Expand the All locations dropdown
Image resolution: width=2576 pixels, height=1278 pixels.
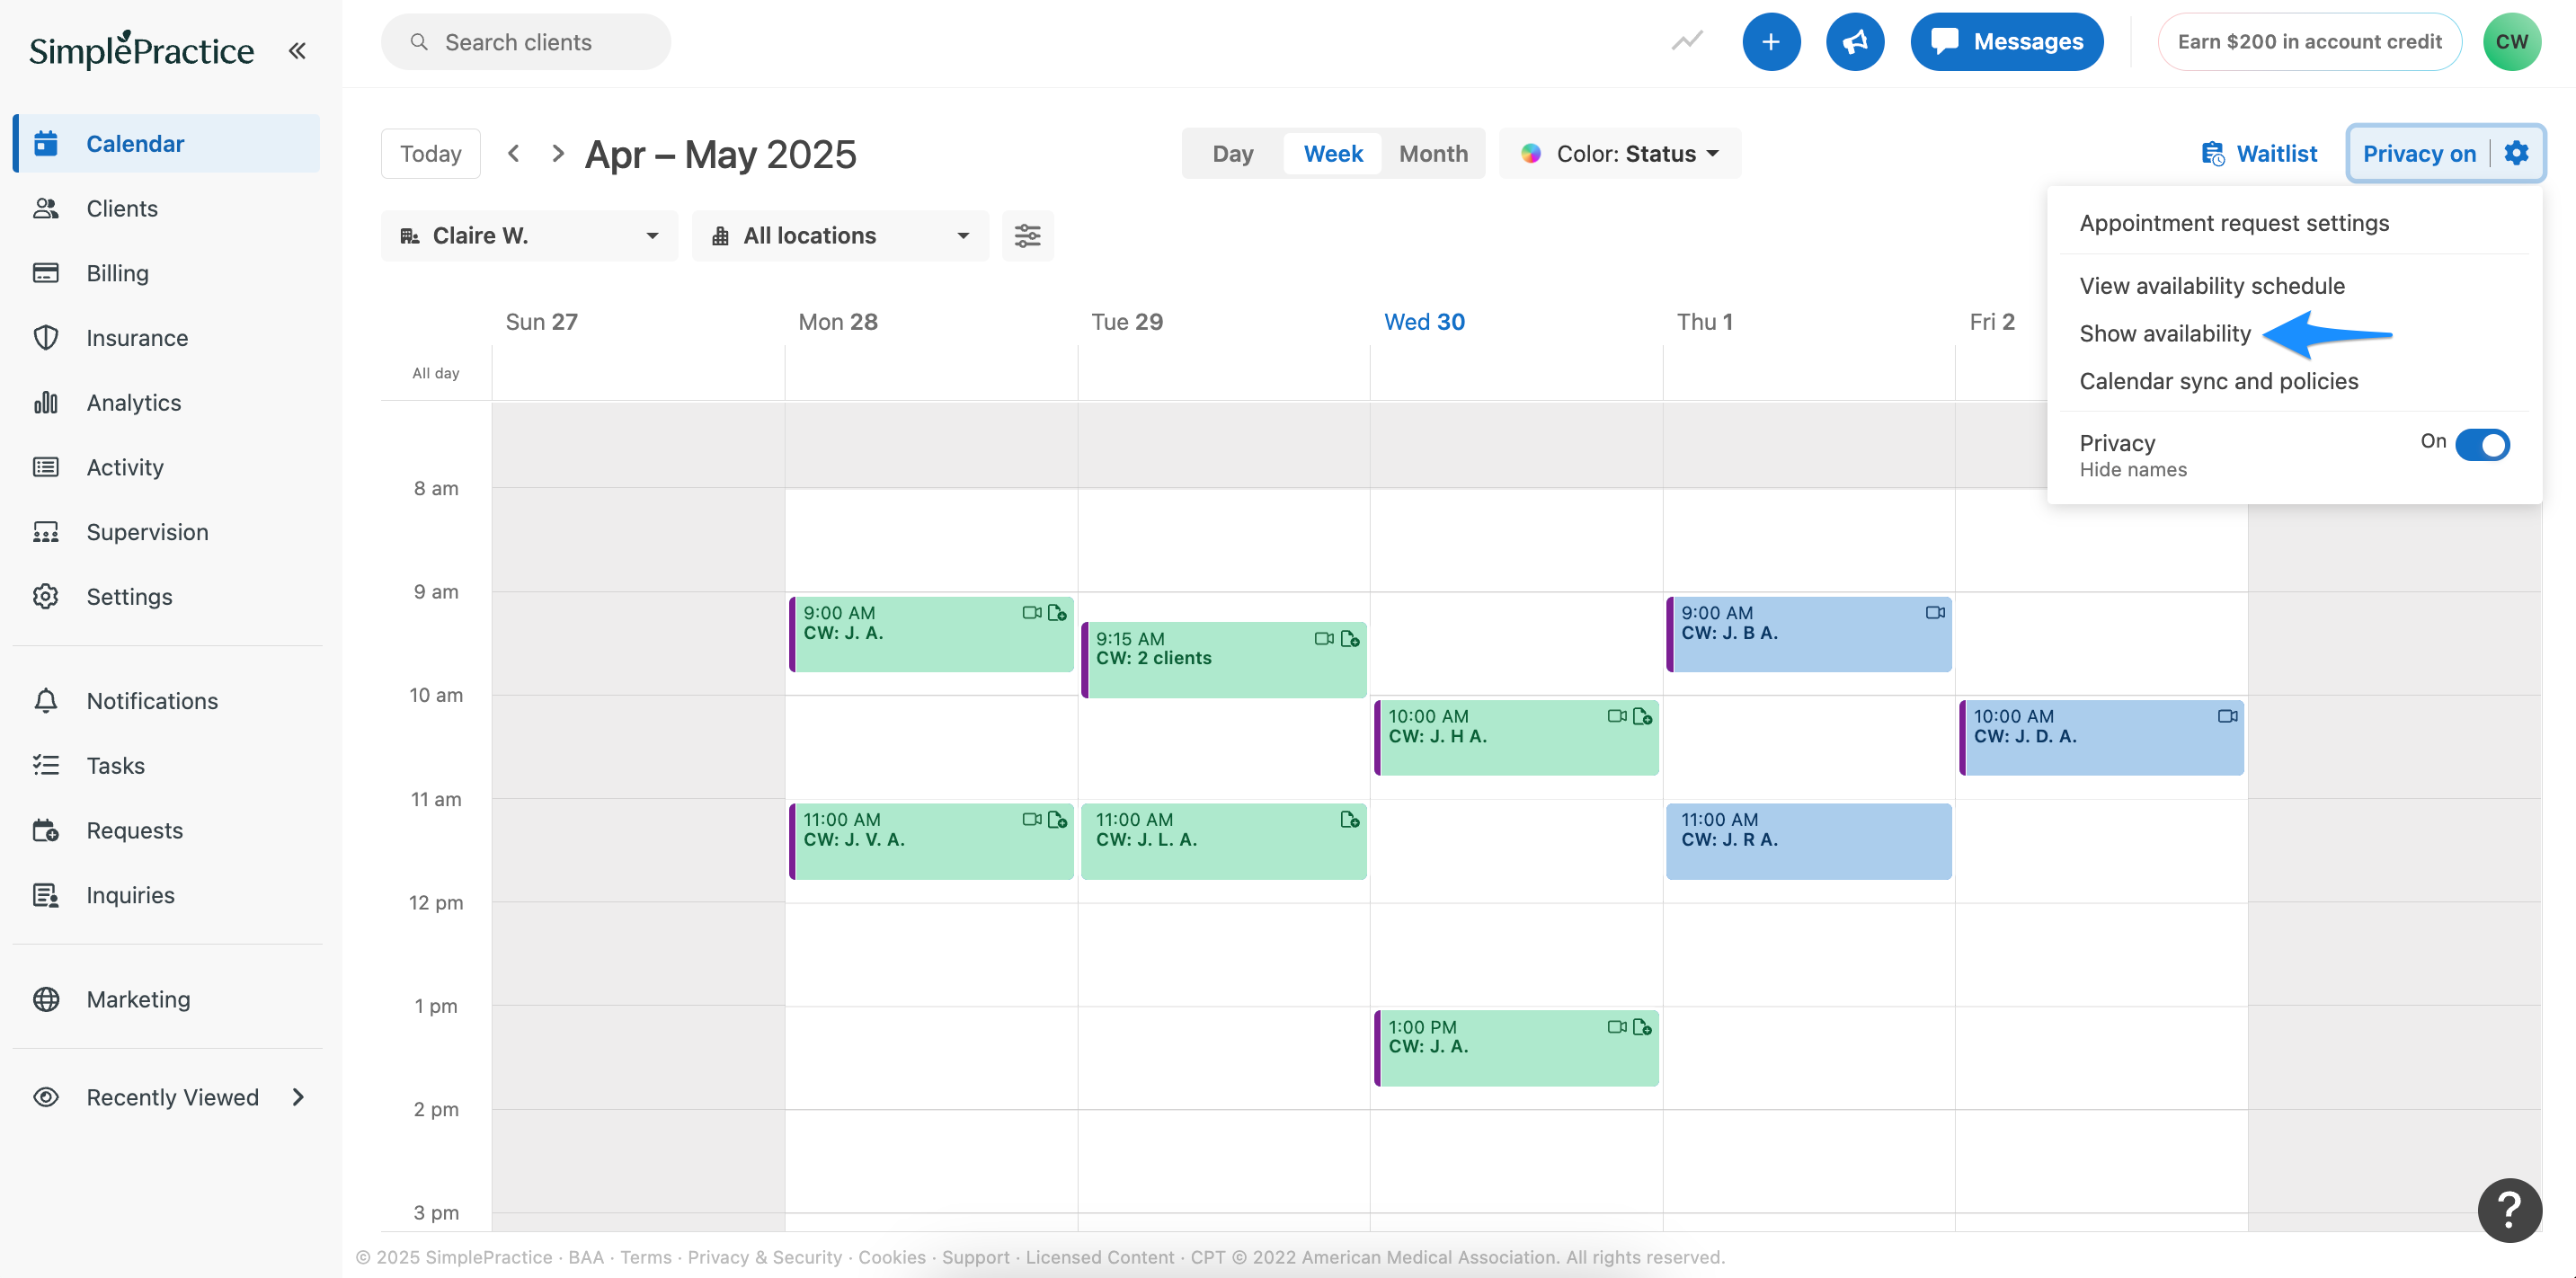point(840,236)
